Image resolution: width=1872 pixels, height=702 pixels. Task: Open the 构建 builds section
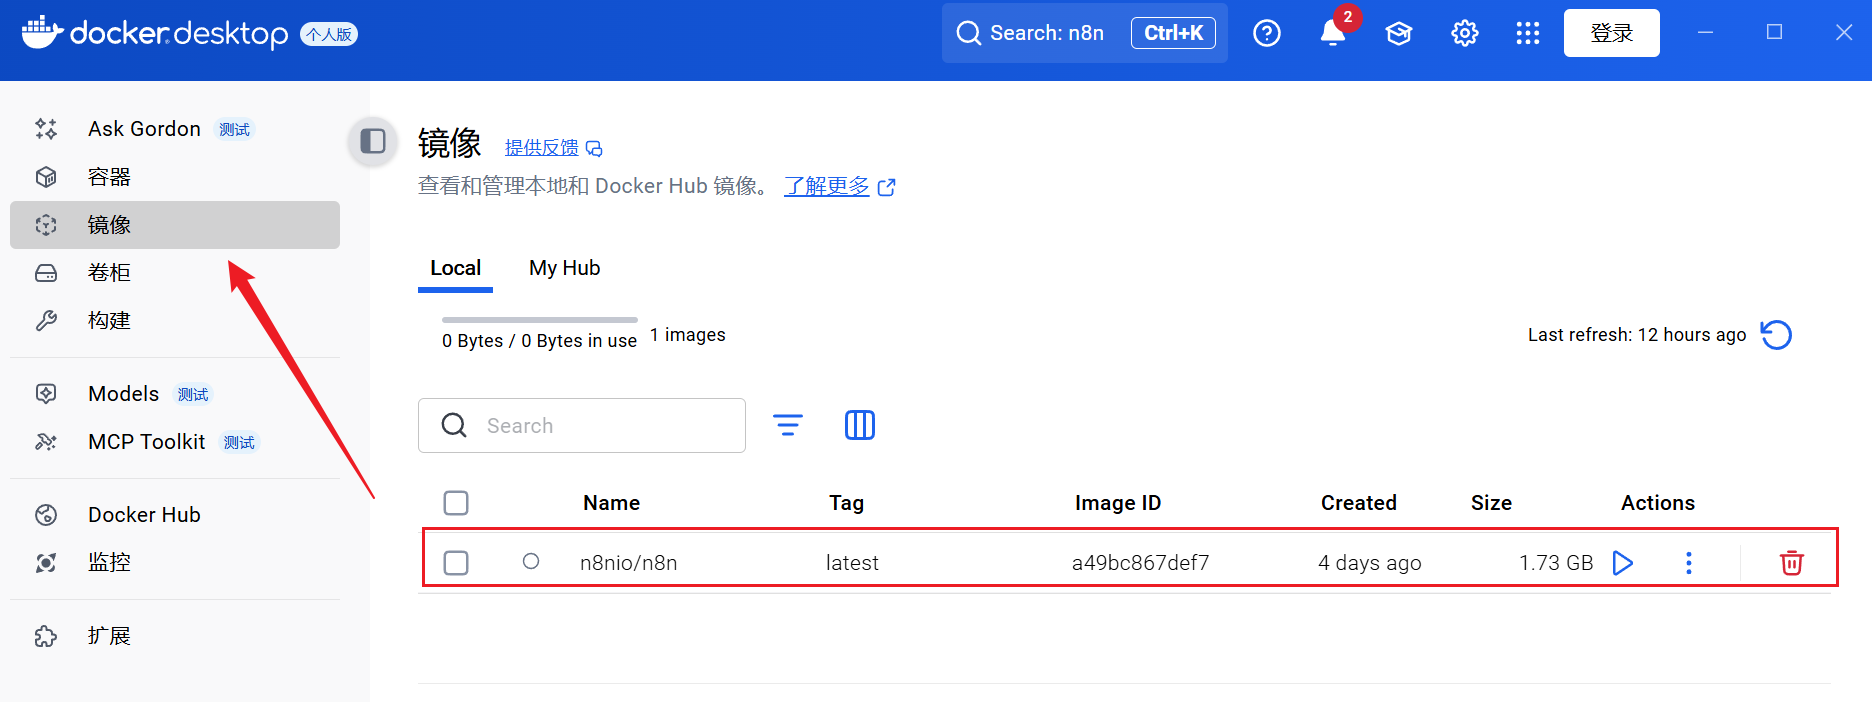[175, 321]
